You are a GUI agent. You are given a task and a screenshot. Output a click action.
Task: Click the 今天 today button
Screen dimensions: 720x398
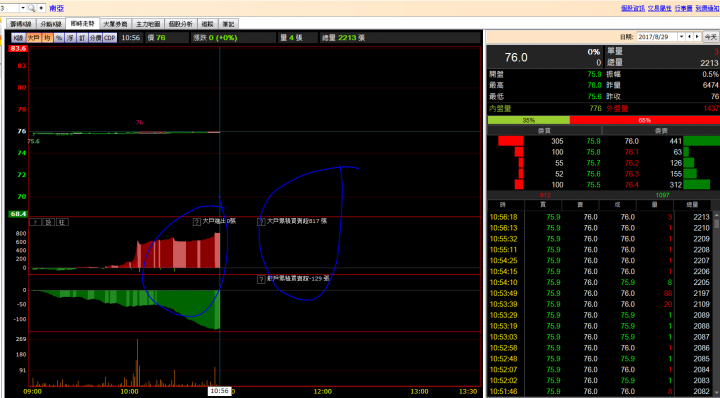(711, 37)
